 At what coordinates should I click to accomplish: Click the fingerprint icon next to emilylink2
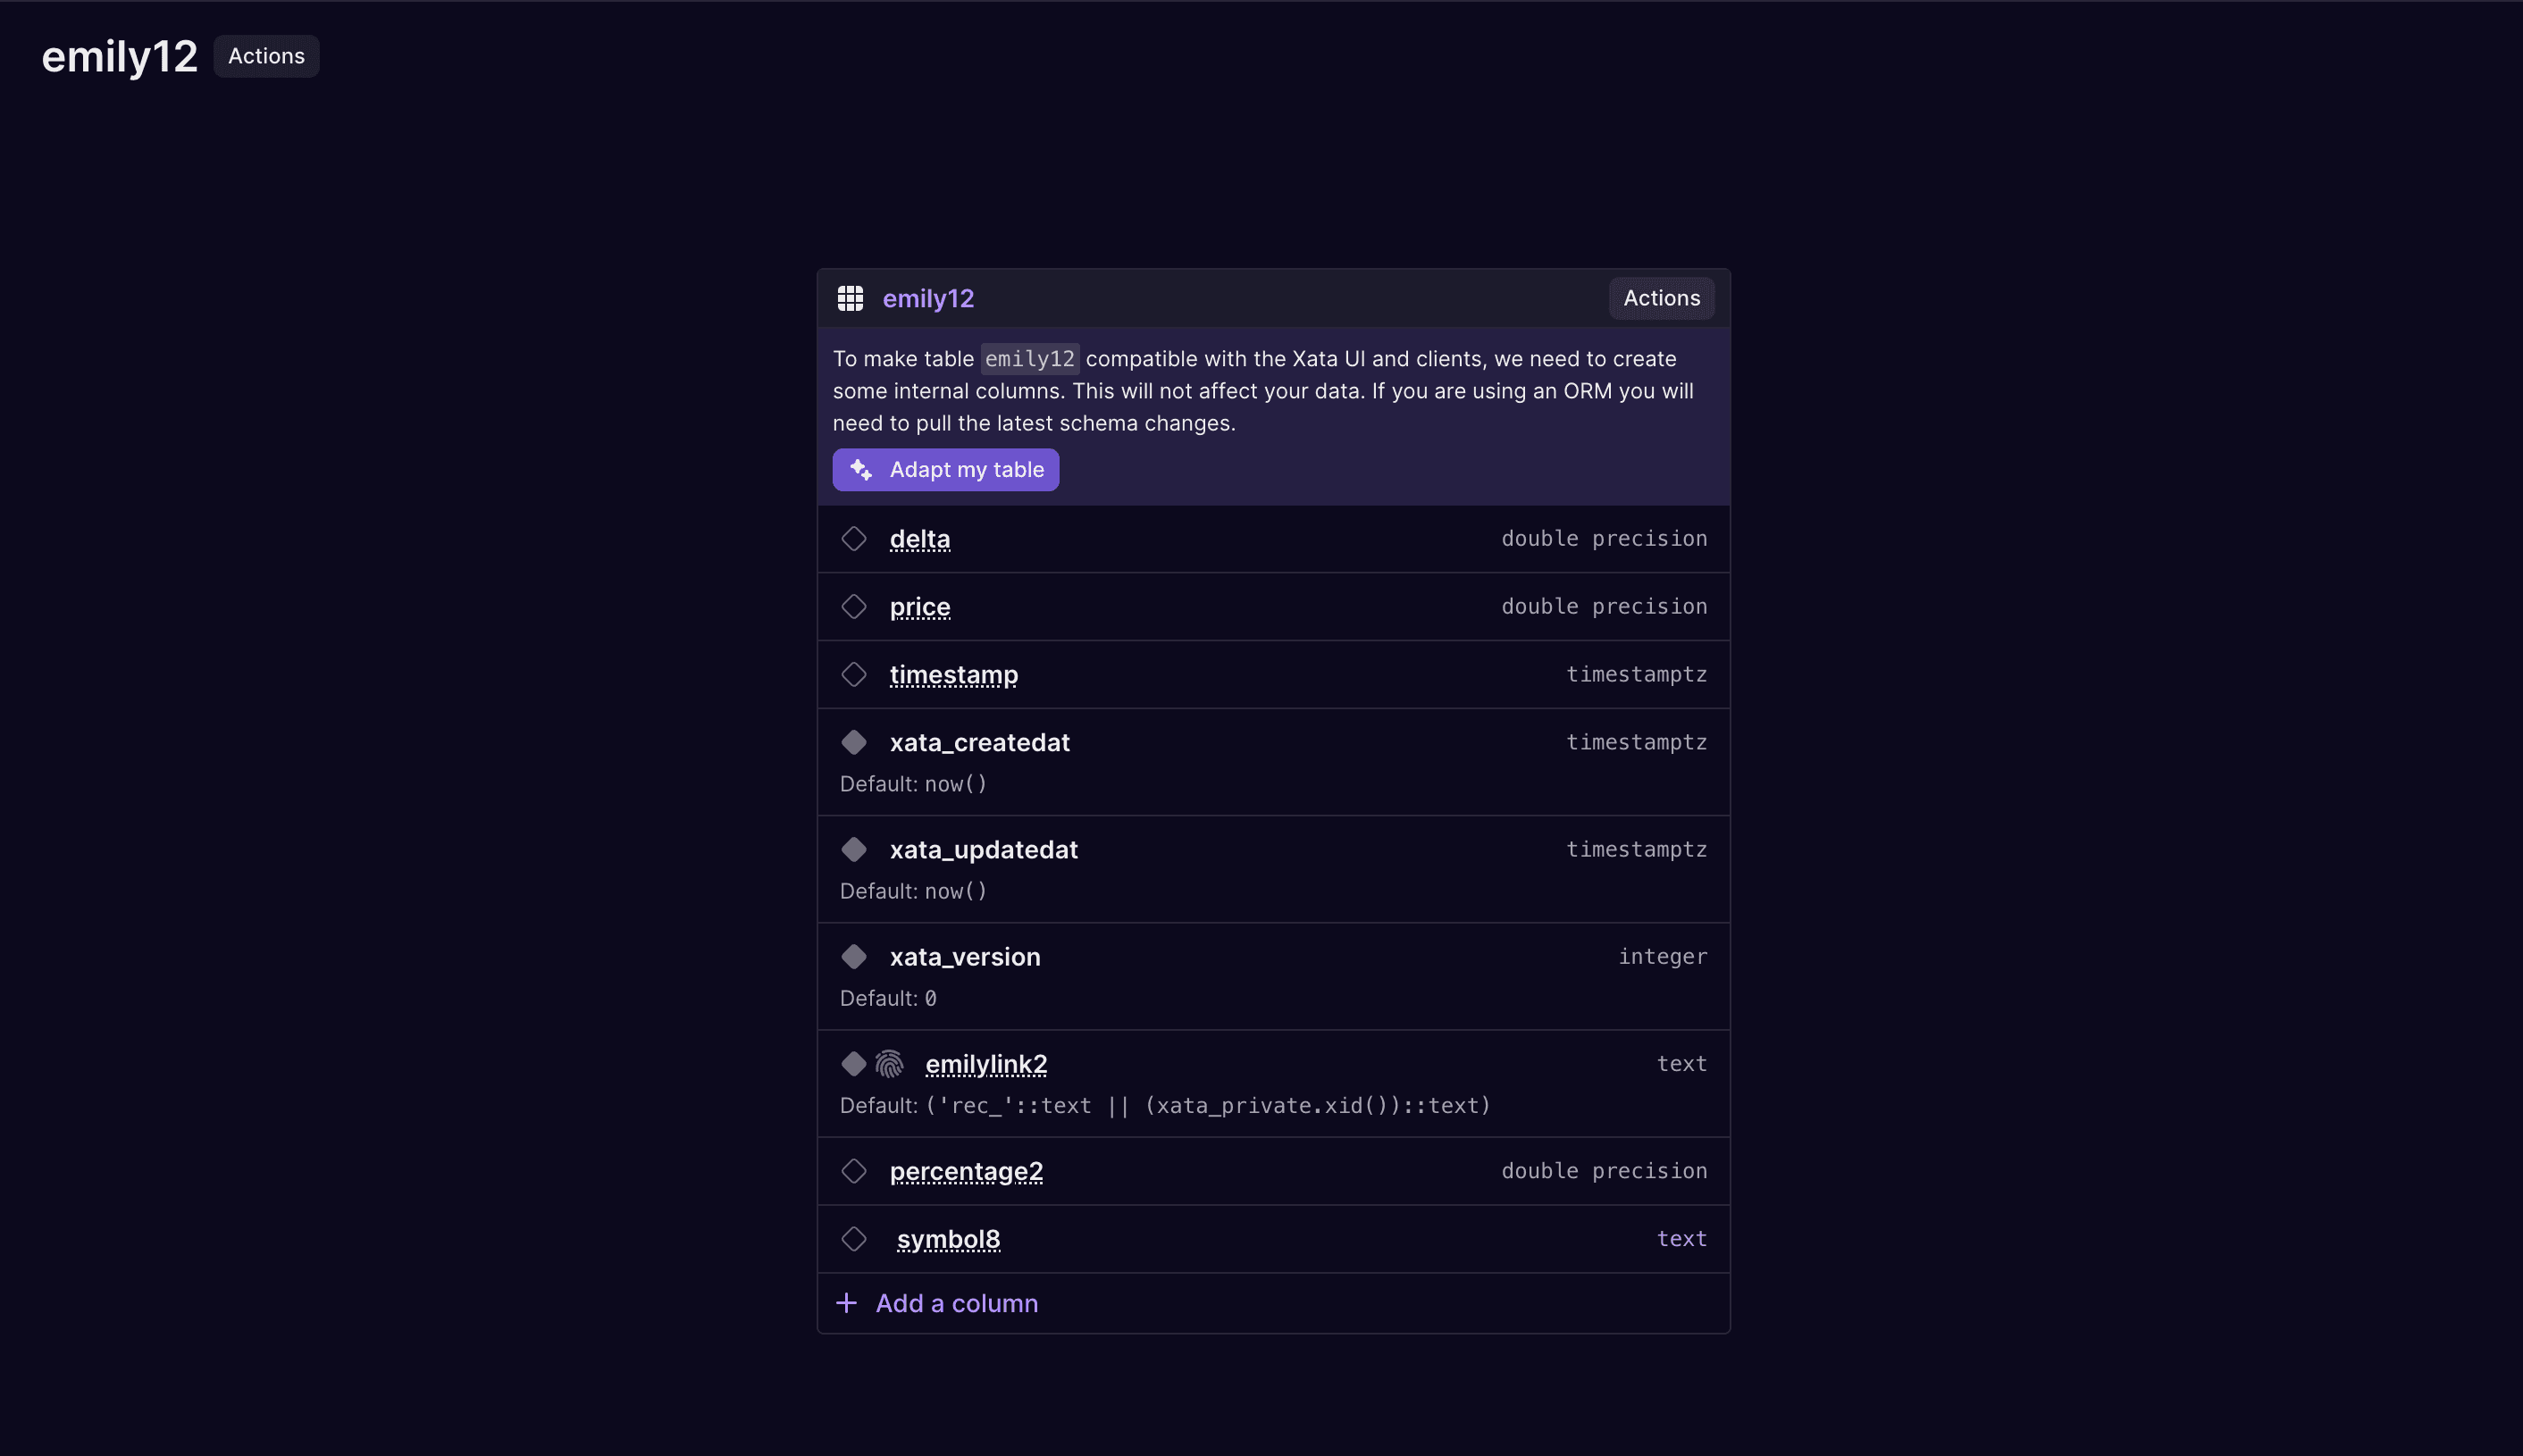(889, 1064)
